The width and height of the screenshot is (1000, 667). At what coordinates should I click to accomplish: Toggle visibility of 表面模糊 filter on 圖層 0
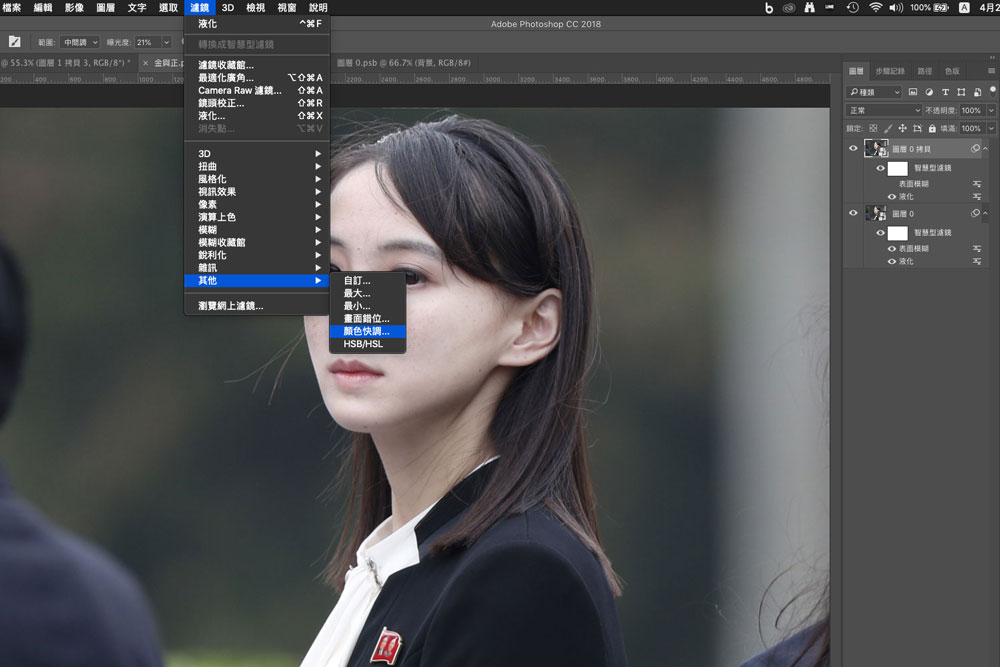(x=891, y=248)
